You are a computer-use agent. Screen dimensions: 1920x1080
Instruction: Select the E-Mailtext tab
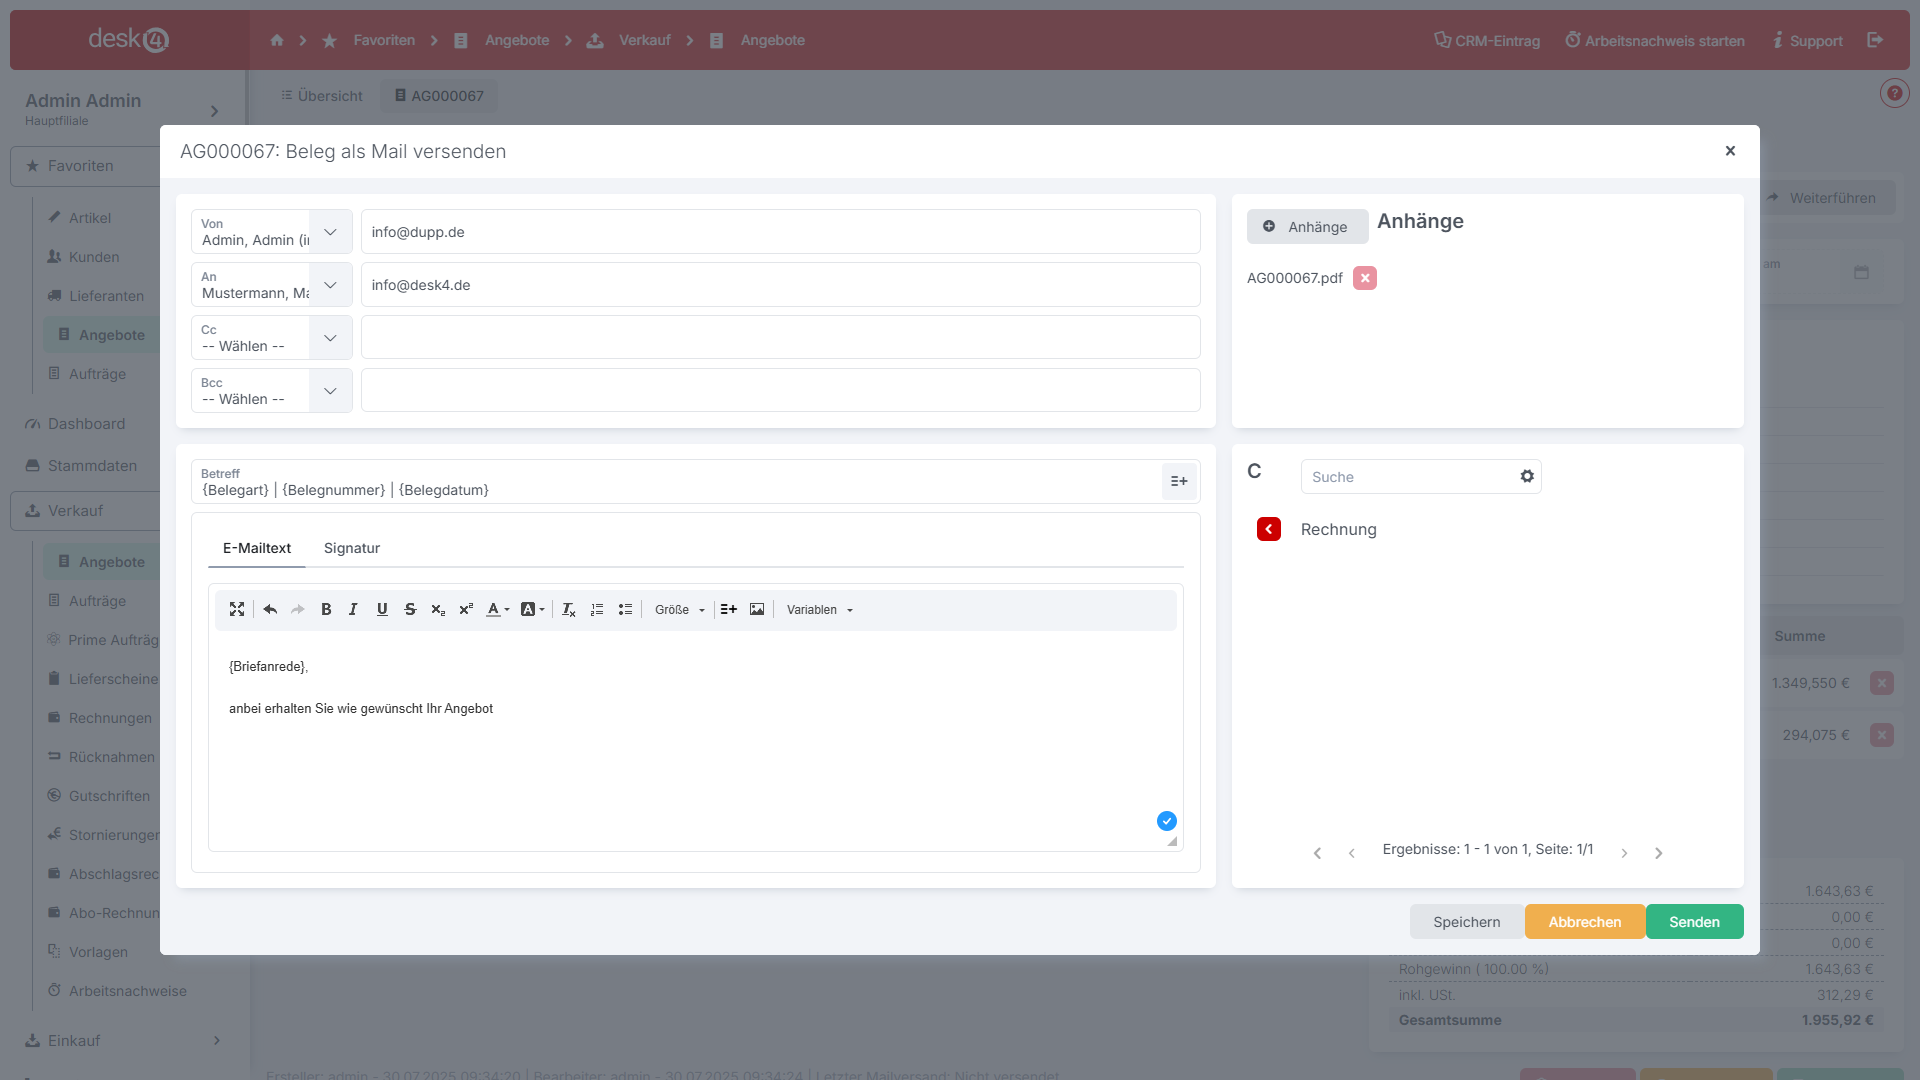click(x=257, y=548)
